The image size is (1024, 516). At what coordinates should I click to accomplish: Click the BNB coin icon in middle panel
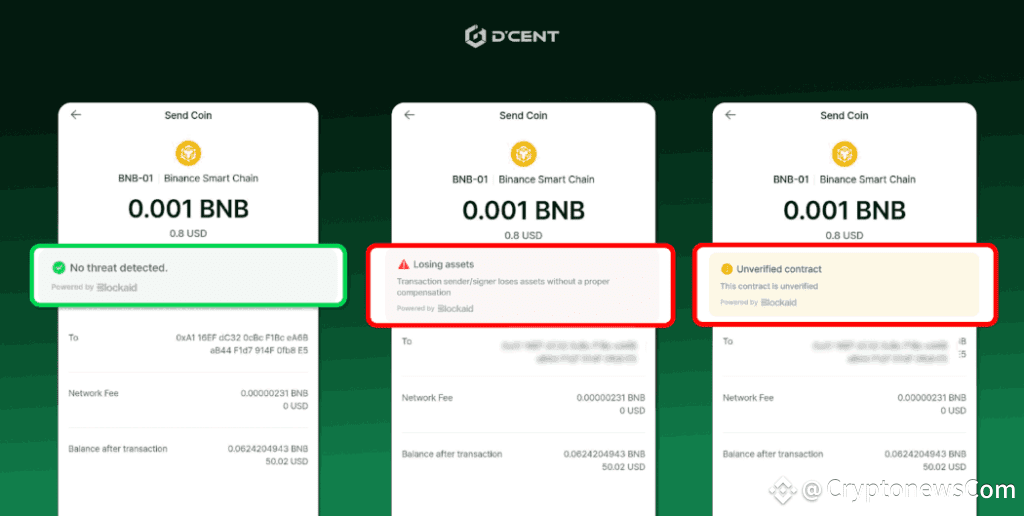pos(523,154)
